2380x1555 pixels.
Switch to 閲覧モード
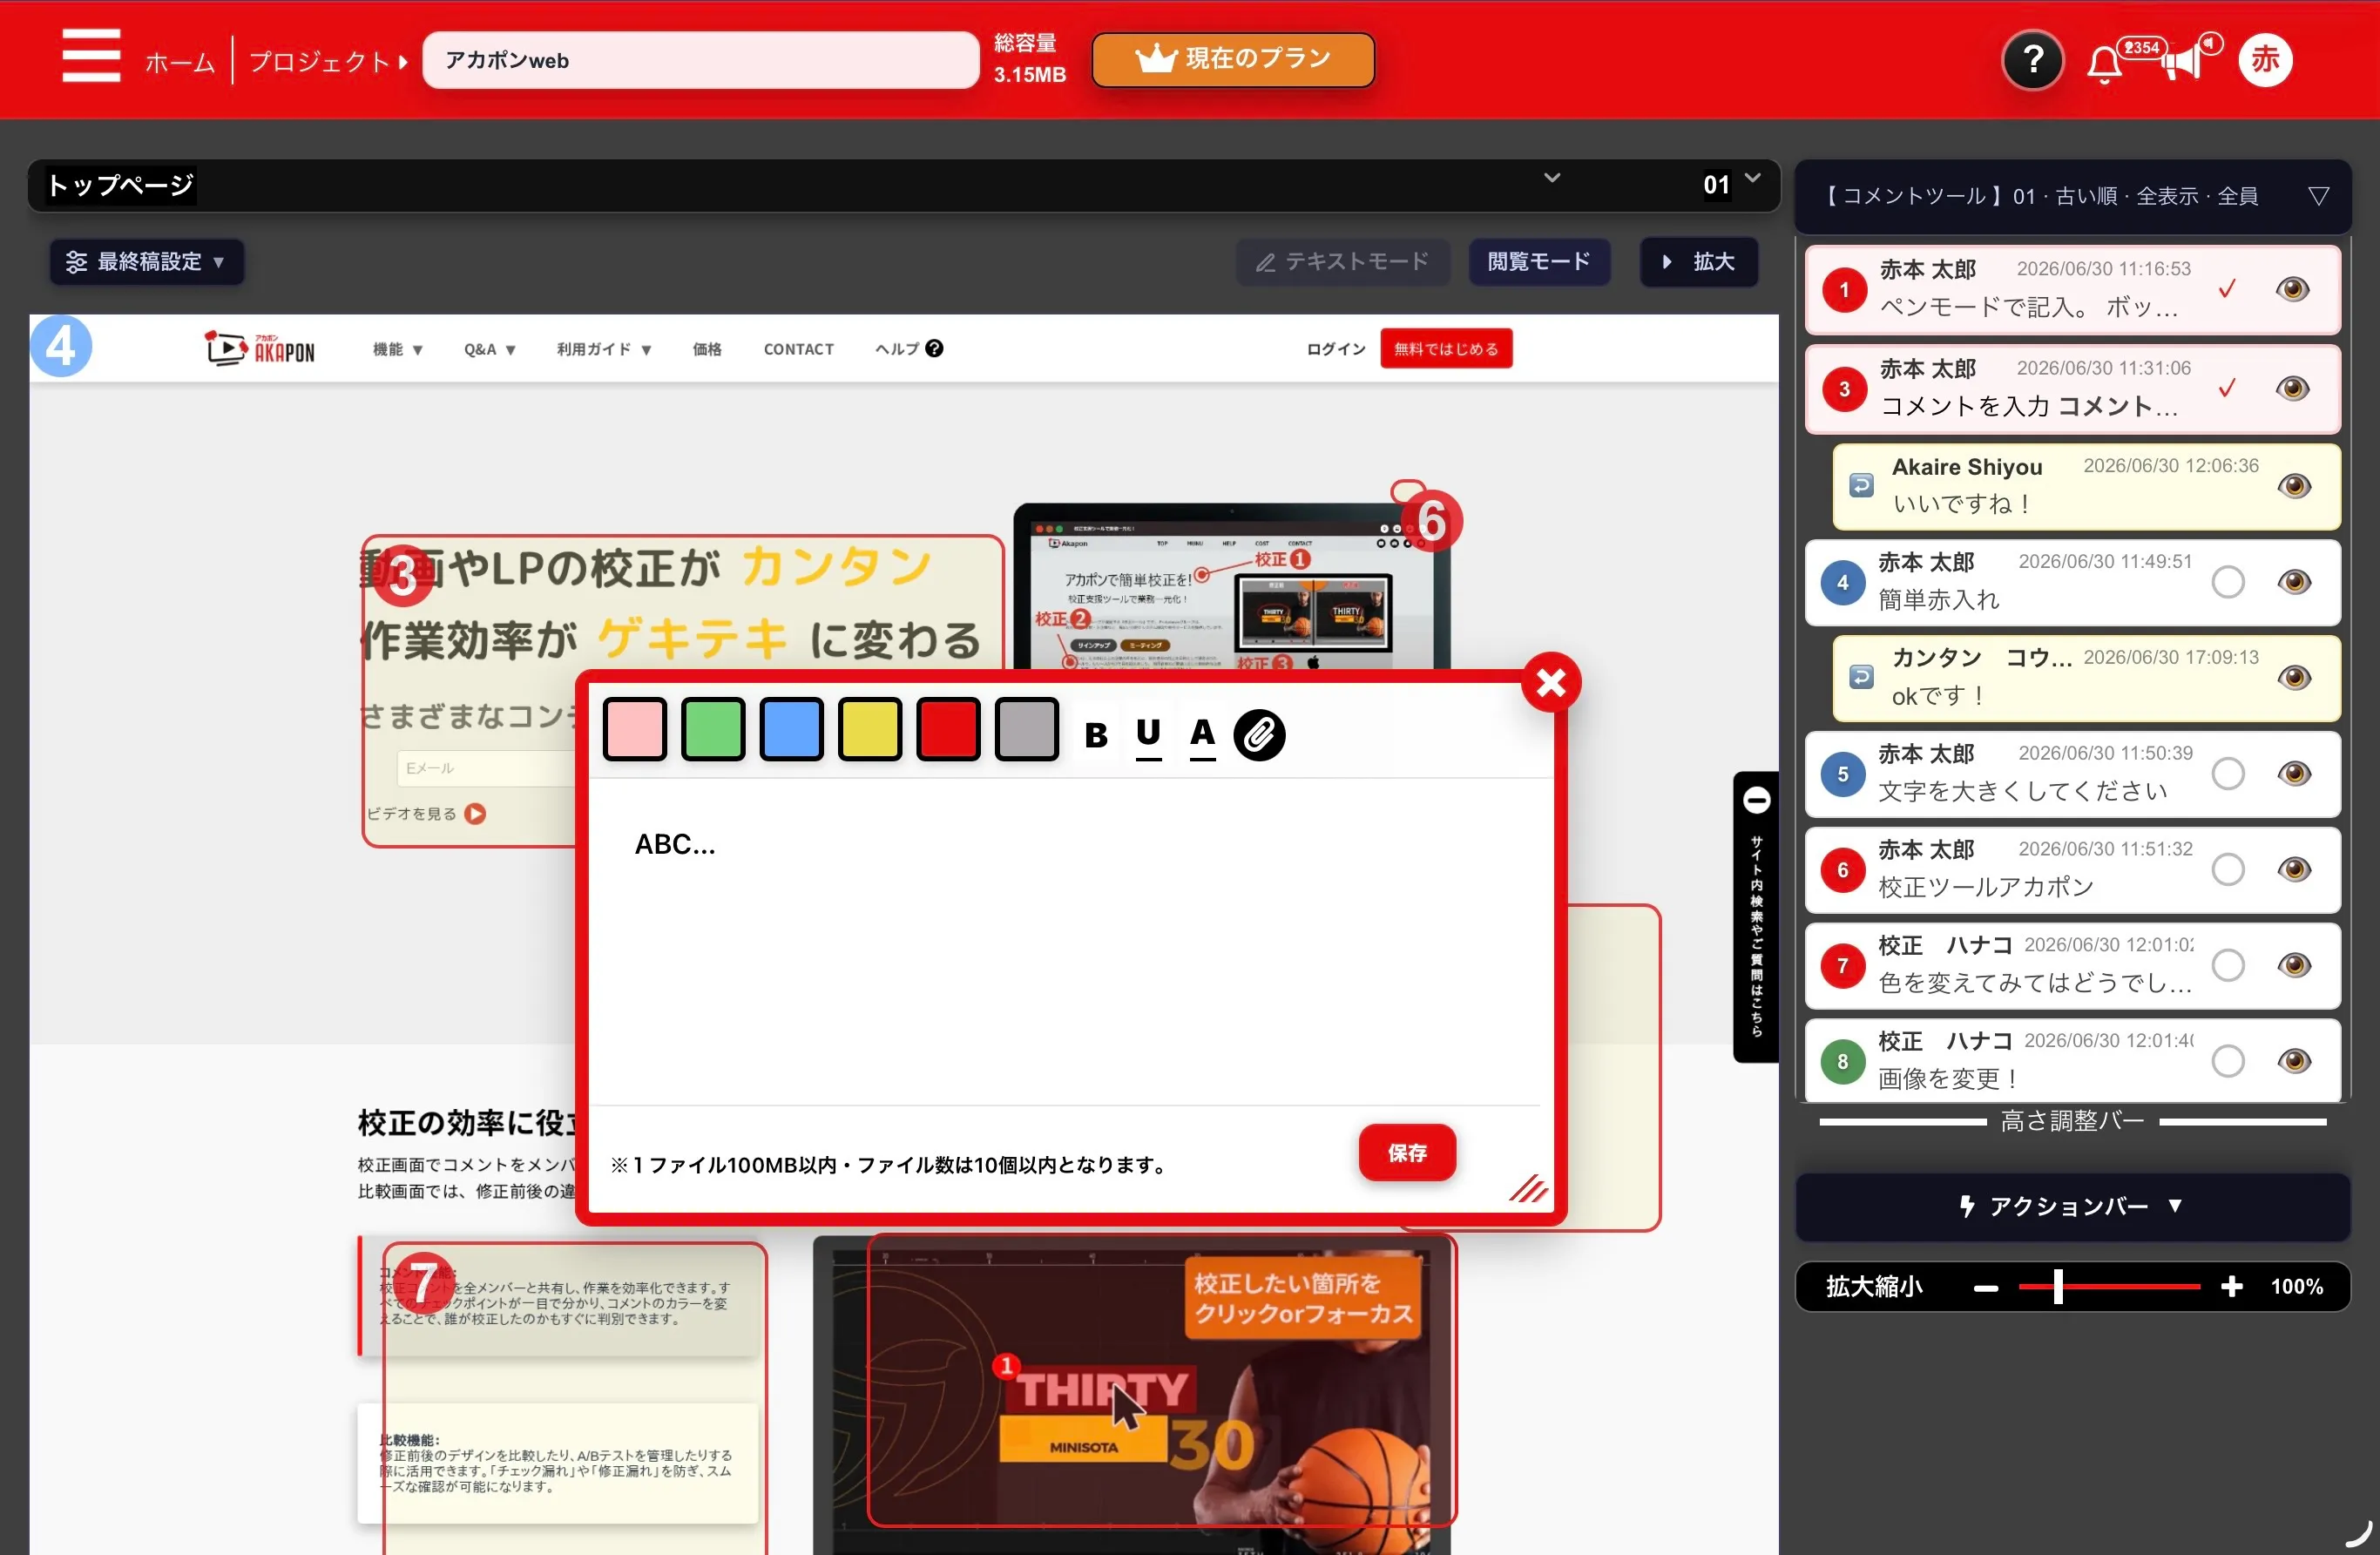pyautogui.click(x=1538, y=262)
